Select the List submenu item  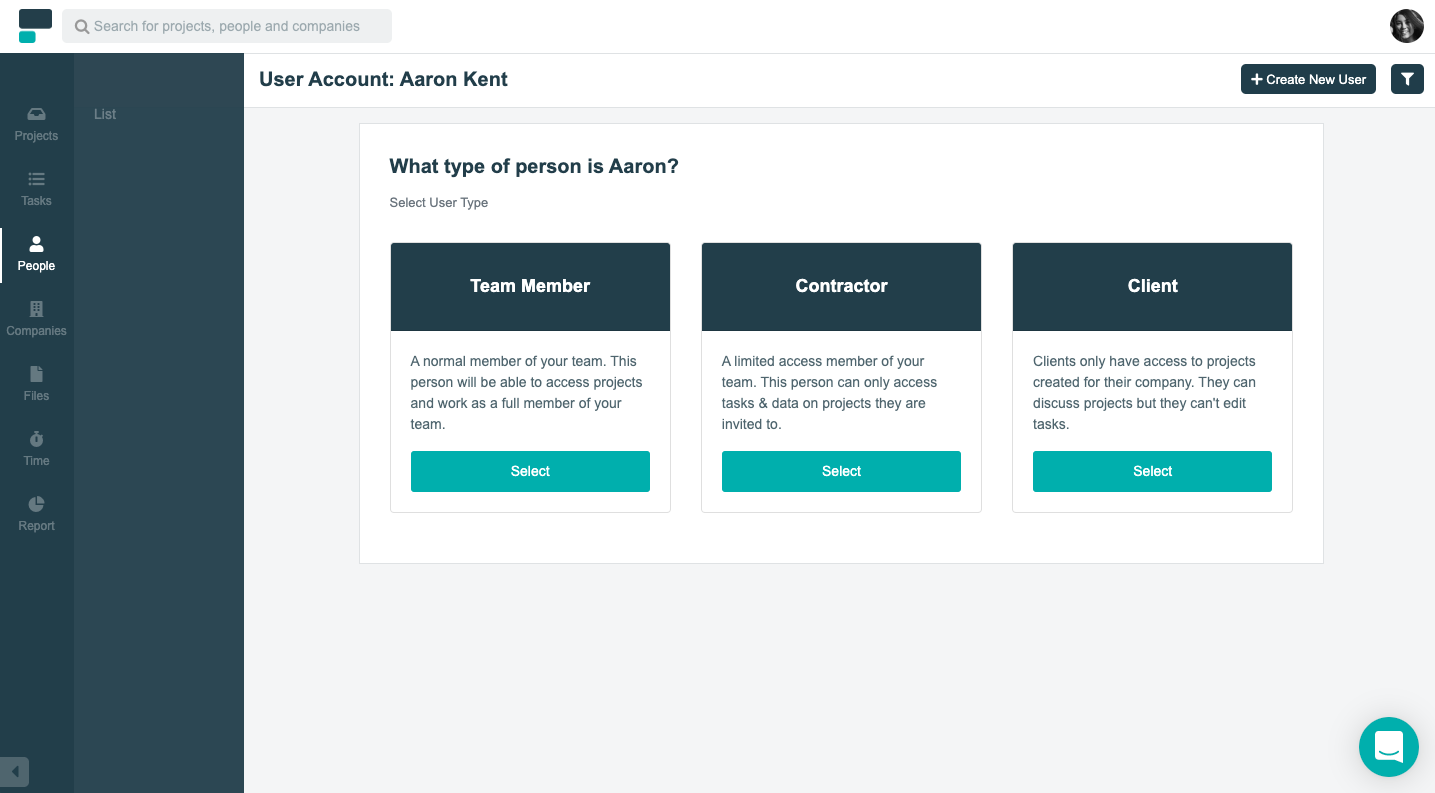[105, 114]
